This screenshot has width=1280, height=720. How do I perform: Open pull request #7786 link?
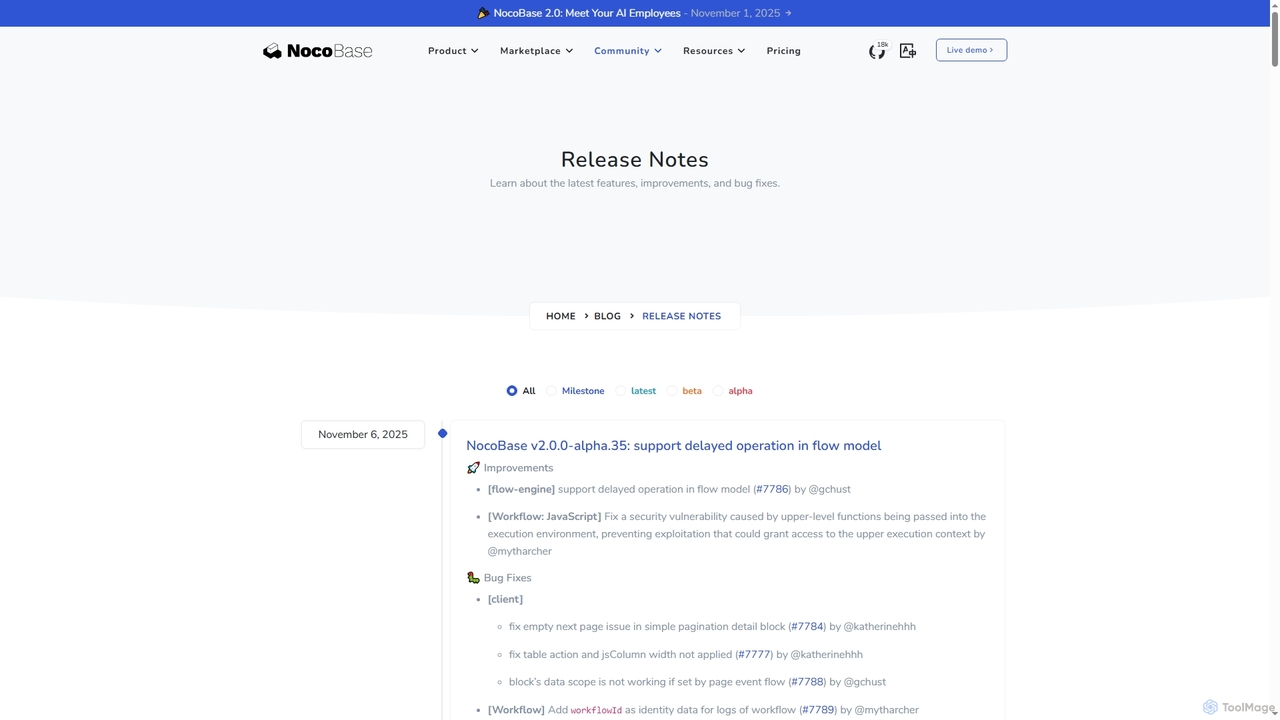(772, 489)
